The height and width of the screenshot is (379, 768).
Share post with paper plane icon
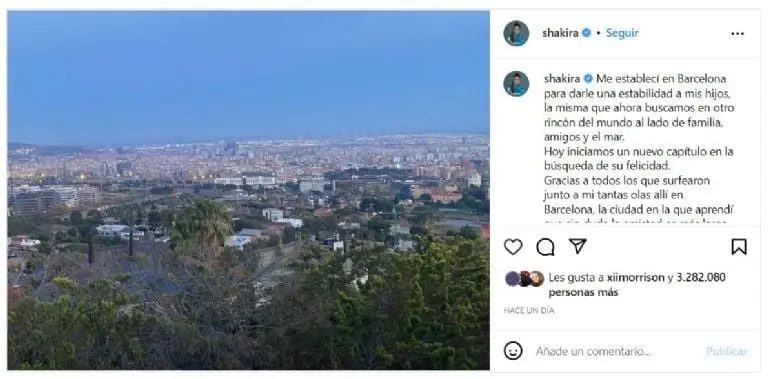(x=578, y=246)
